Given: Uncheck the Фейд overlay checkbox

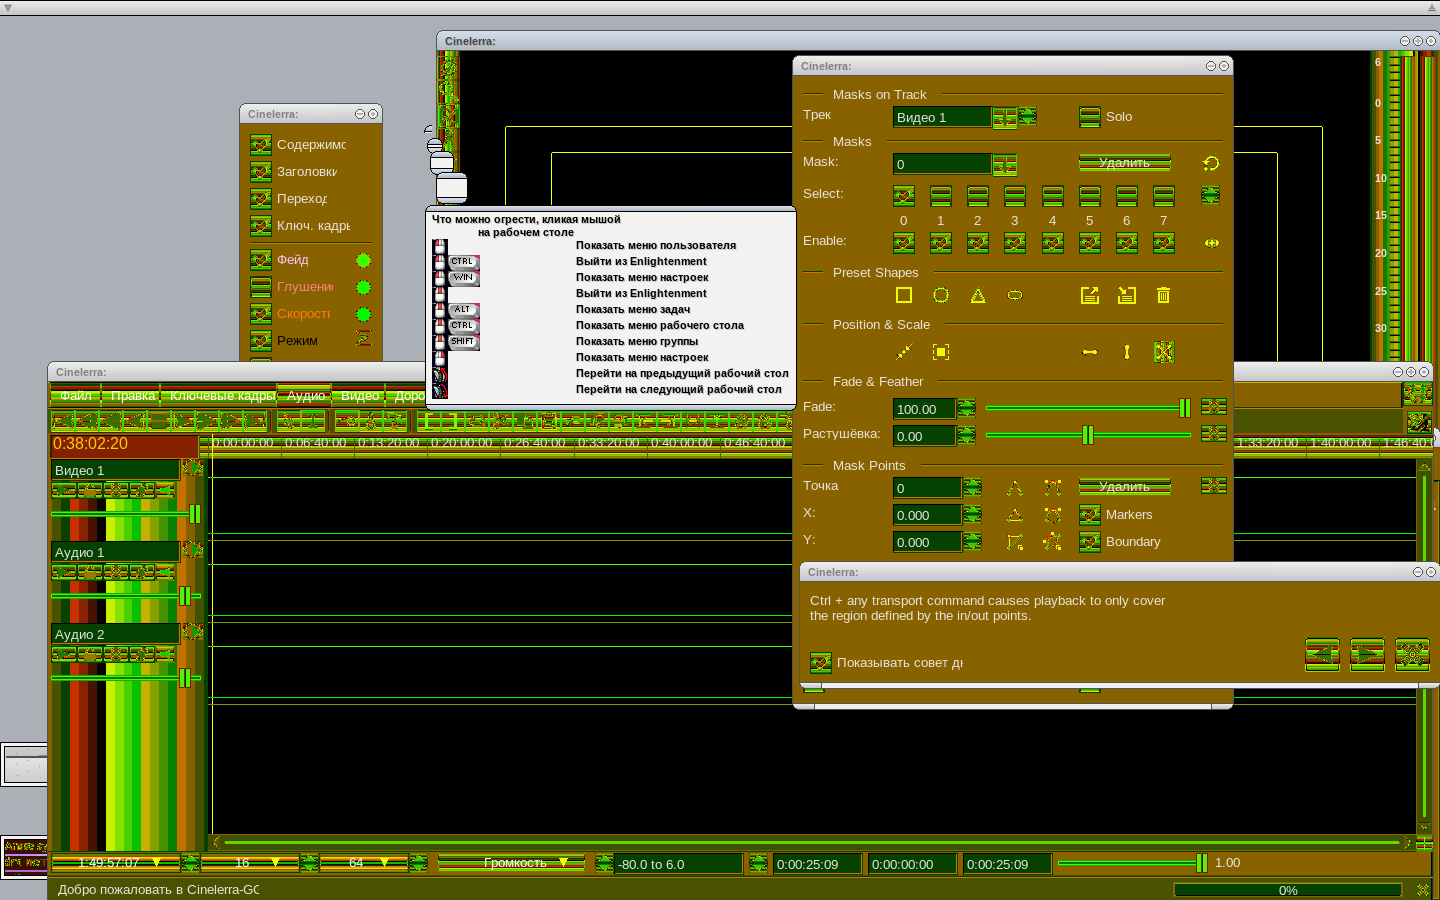Looking at the screenshot, I should [x=261, y=260].
